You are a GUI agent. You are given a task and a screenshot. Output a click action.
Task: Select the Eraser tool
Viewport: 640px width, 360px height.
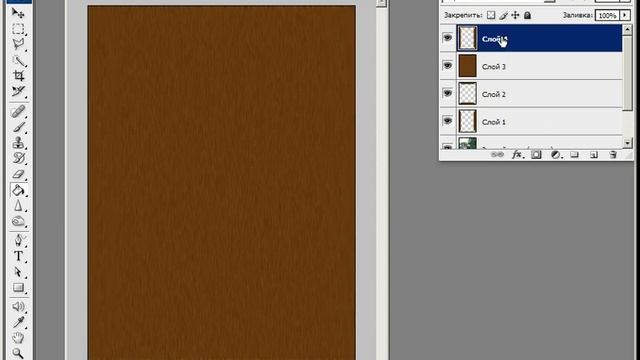(x=18, y=174)
